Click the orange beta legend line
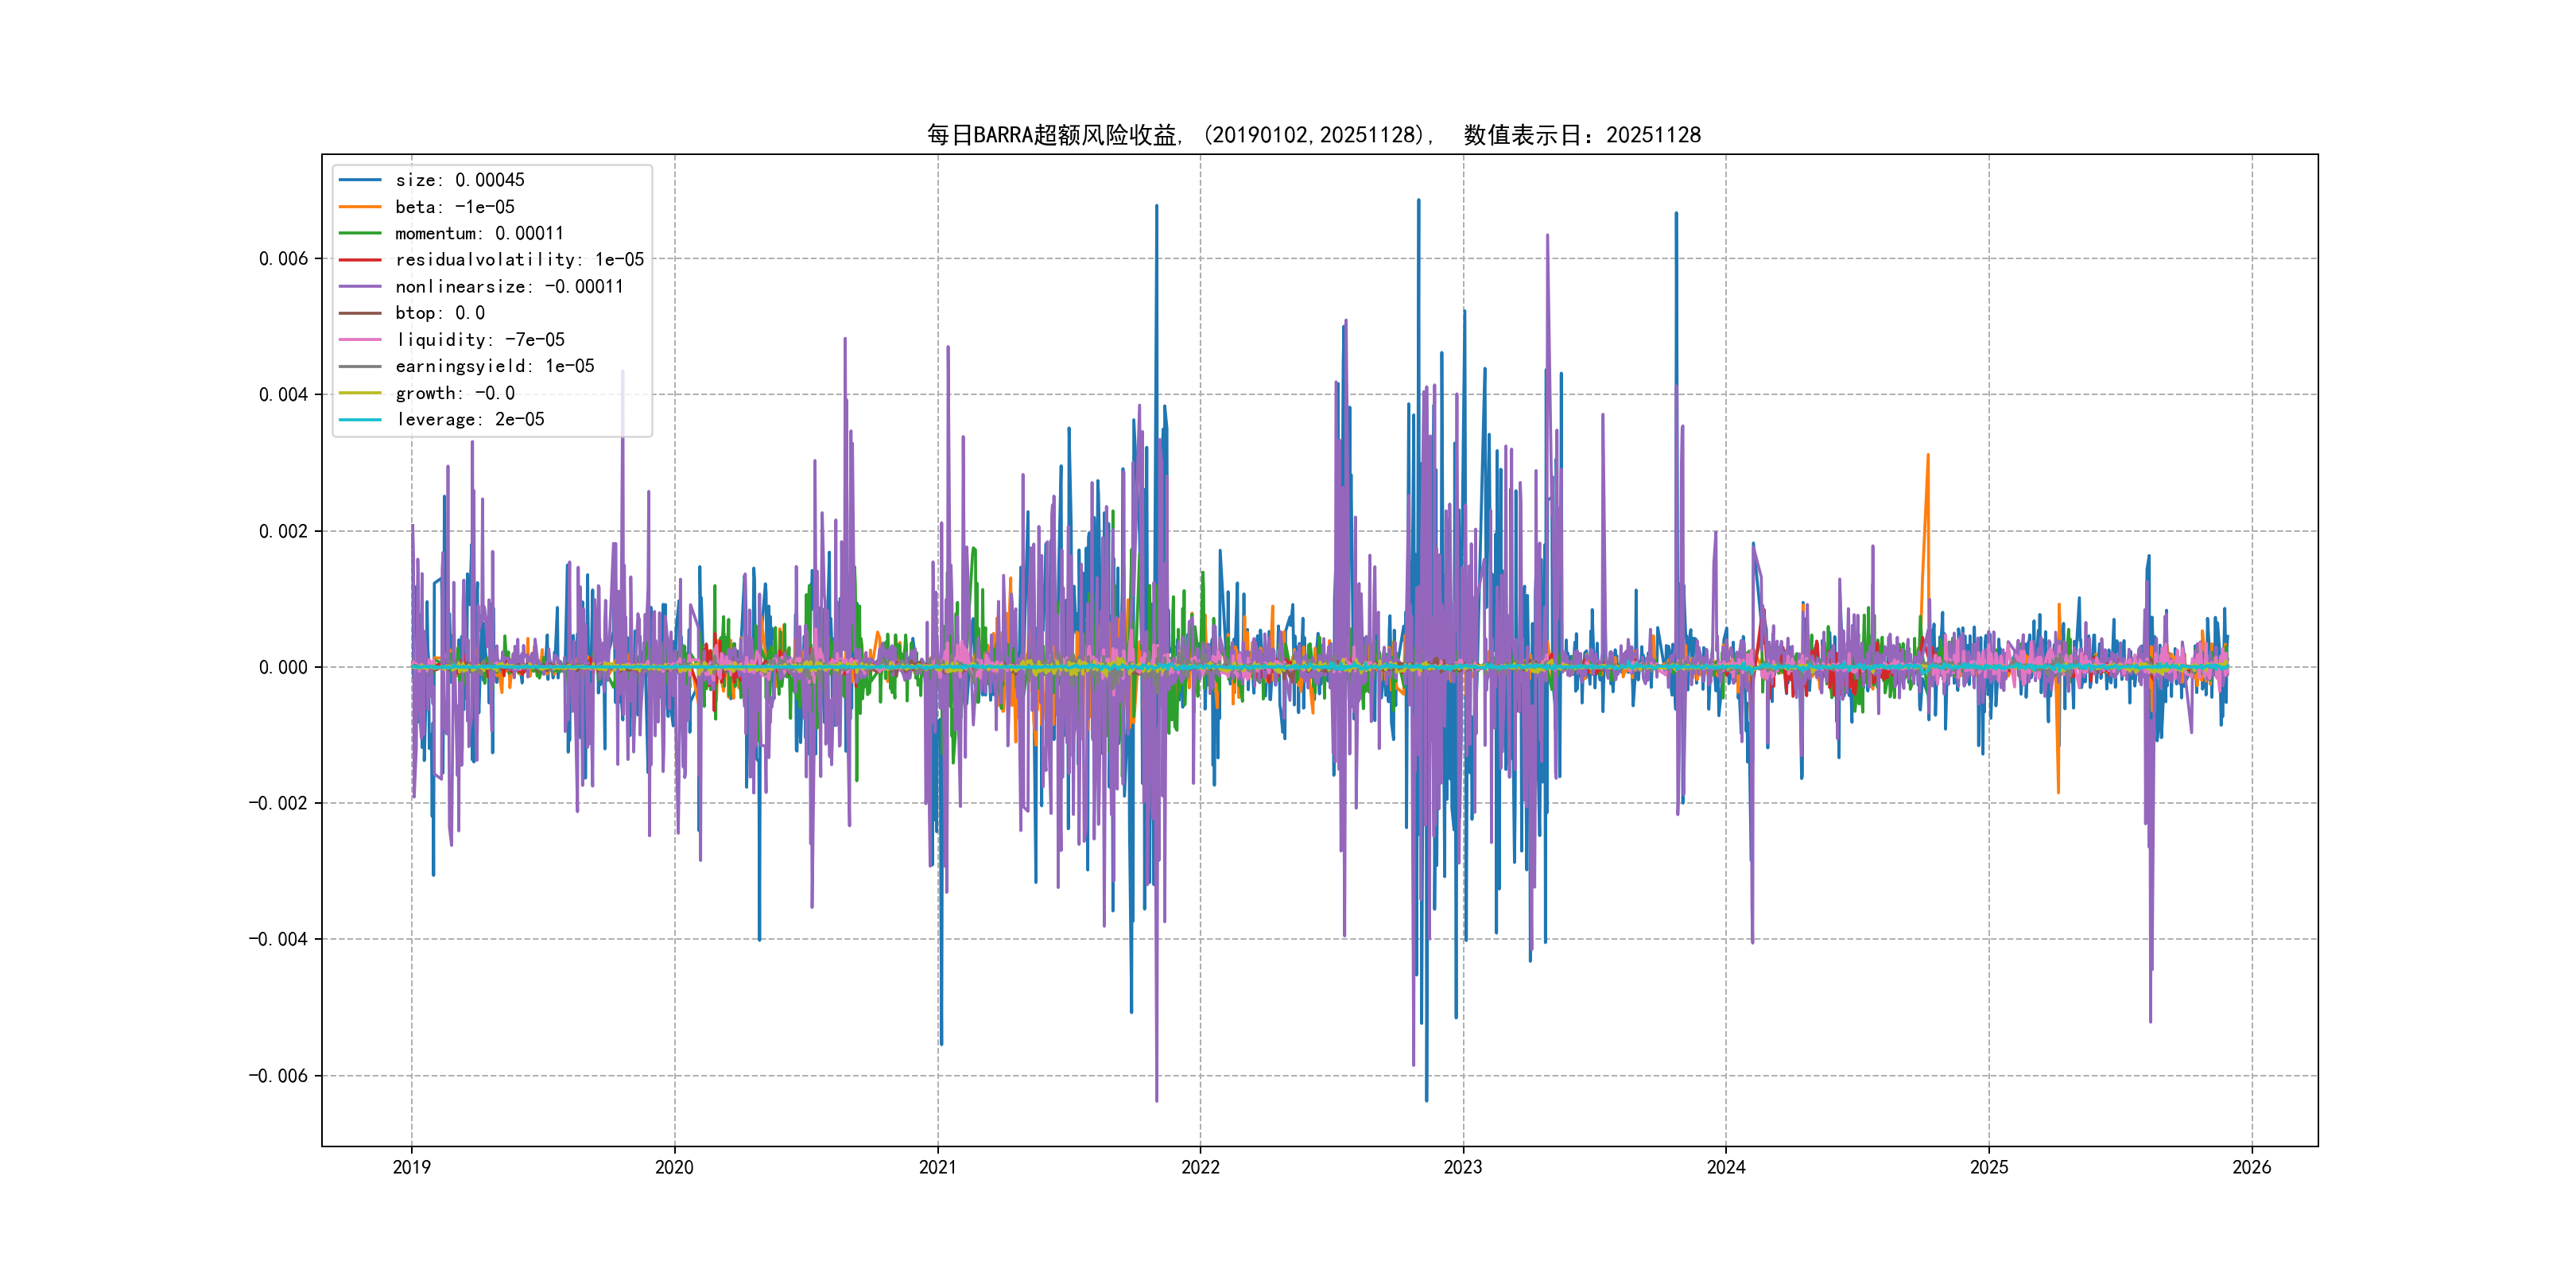The height and width of the screenshot is (1288, 2576). (360, 207)
